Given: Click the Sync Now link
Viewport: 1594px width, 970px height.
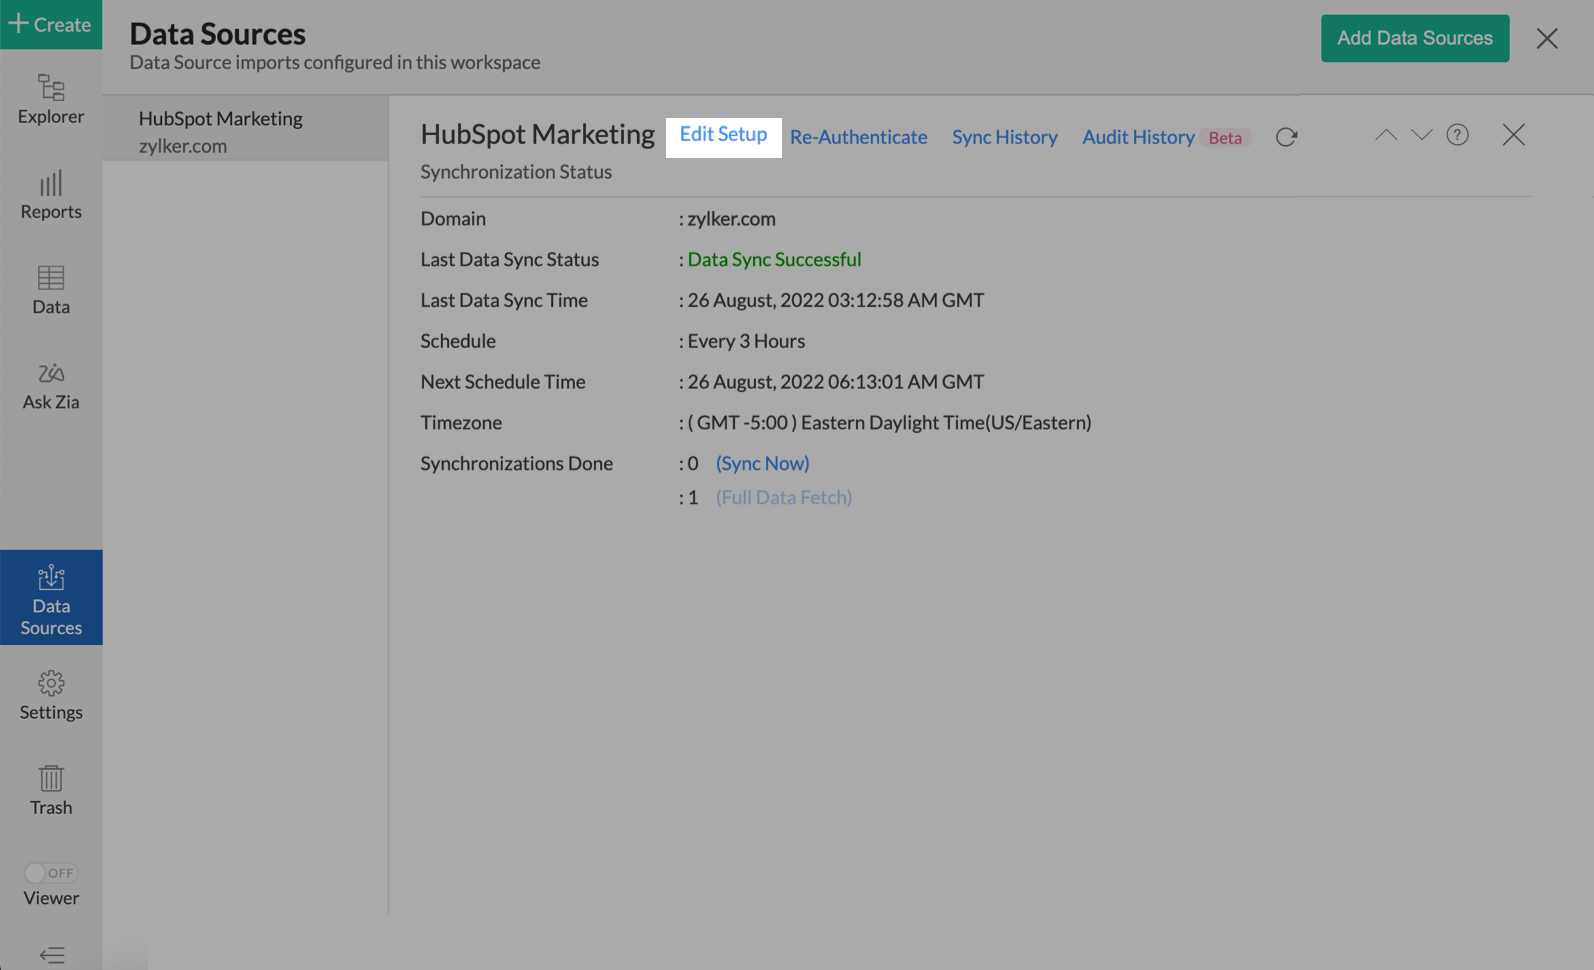Looking at the screenshot, I should 762,463.
